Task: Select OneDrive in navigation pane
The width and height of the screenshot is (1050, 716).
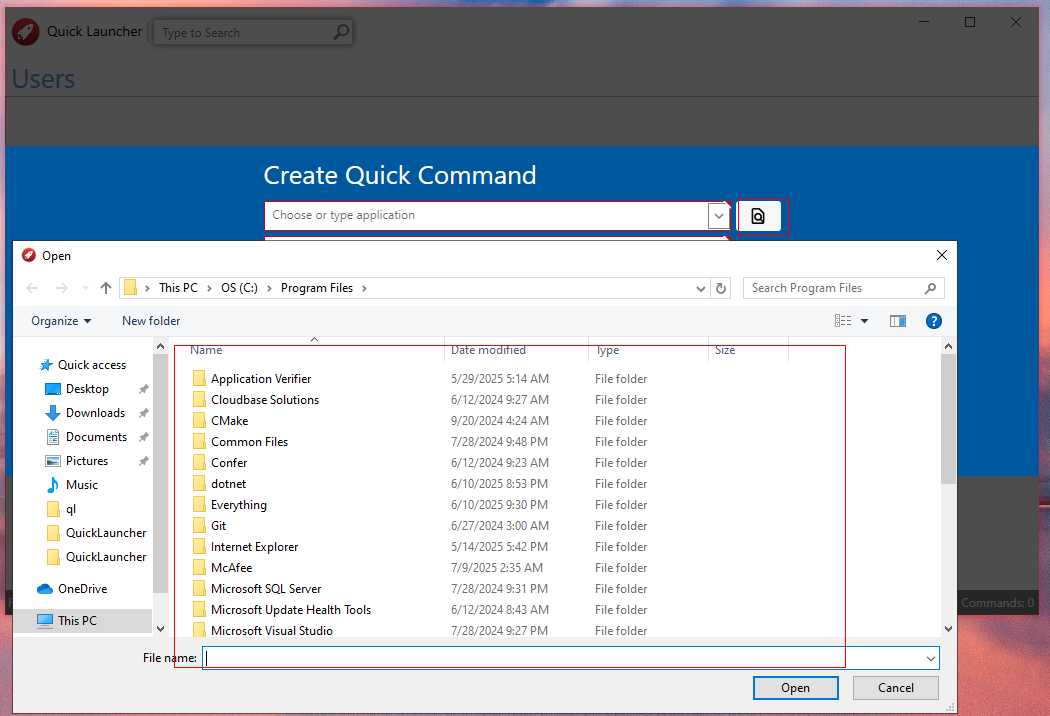Action: click(x=82, y=589)
